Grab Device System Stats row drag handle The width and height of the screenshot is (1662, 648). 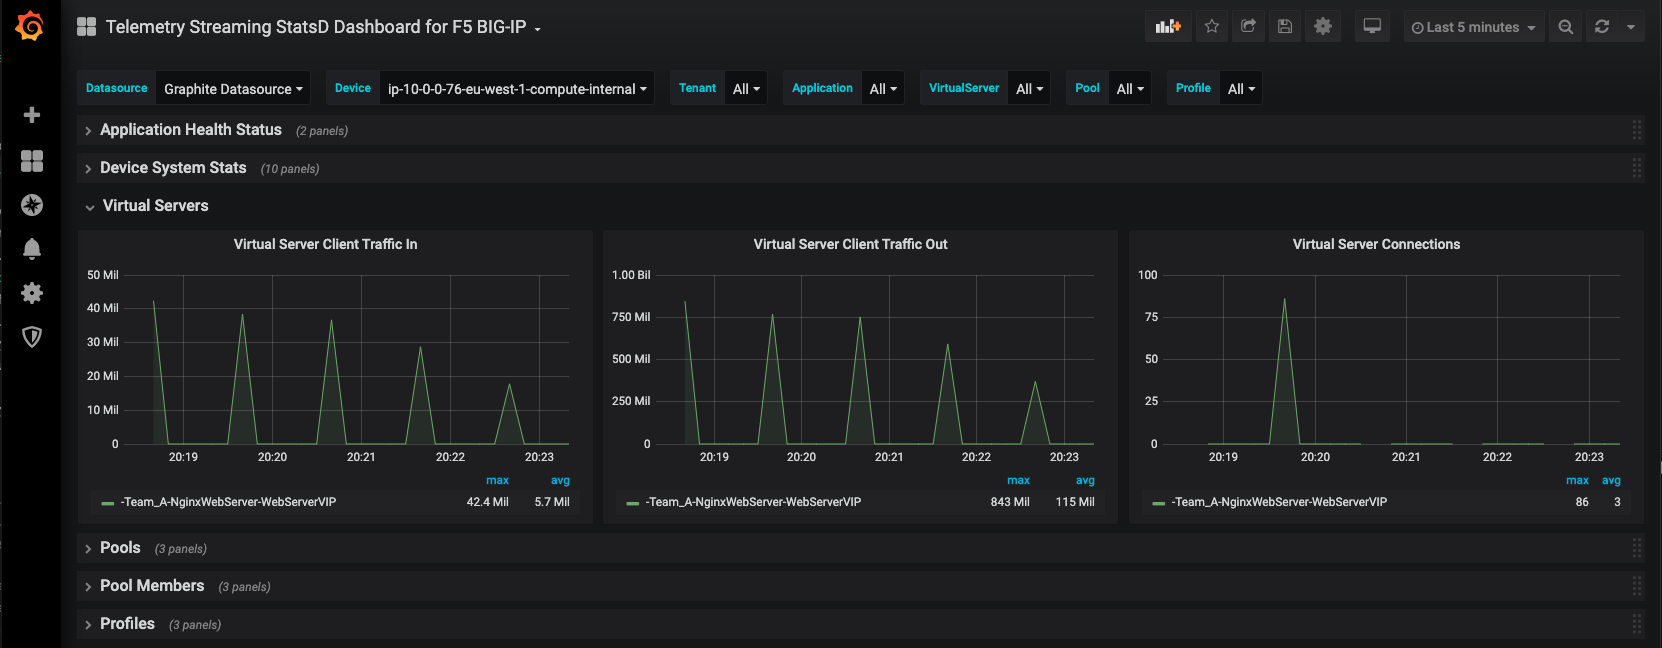coord(1637,168)
